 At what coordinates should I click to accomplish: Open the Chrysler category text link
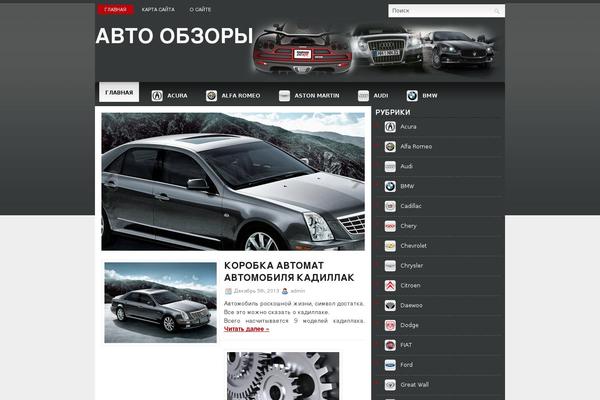pyautogui.click(x=412, y=266)
